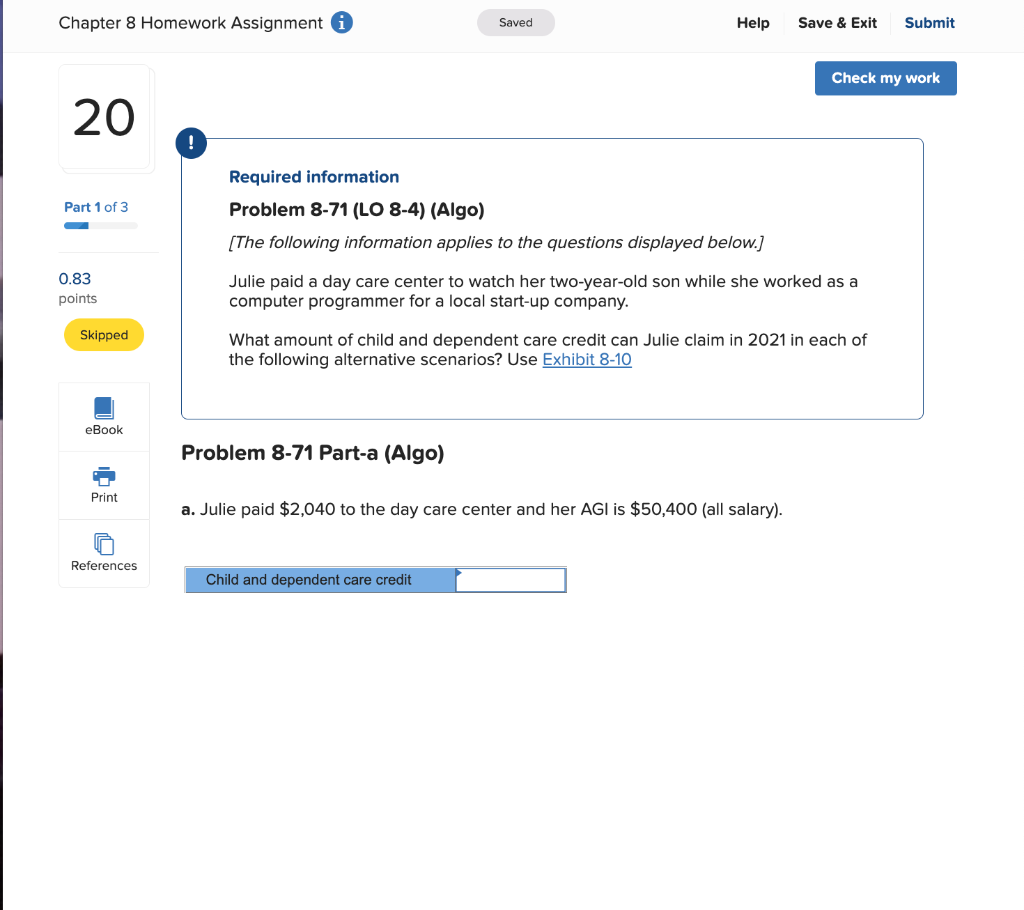Click the Child and dependent care credit label
Screen dimensions: 1024x910
[308, 580]
